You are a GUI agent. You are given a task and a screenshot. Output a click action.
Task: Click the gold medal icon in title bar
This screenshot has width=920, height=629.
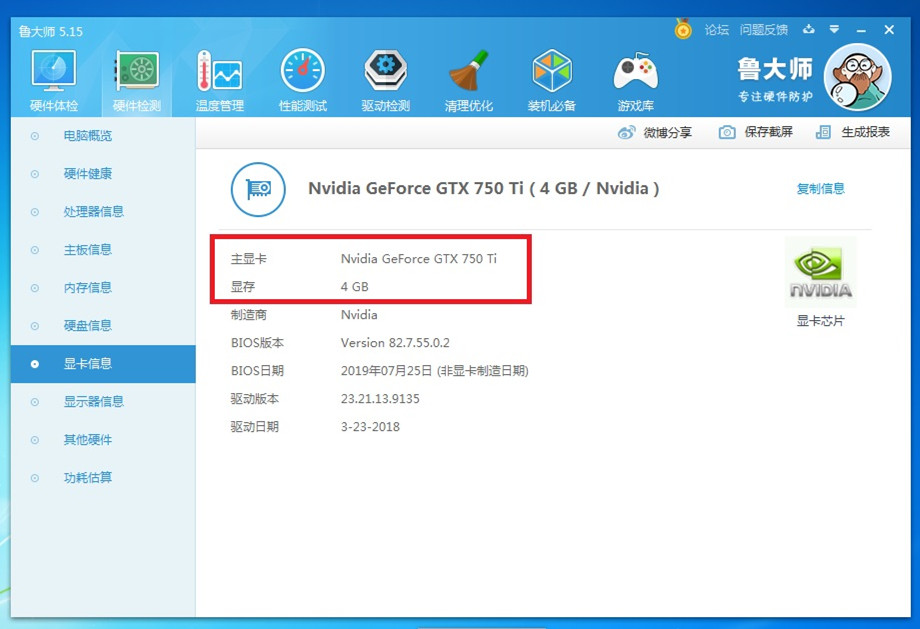pyautogui.click(x=683, y=29)
